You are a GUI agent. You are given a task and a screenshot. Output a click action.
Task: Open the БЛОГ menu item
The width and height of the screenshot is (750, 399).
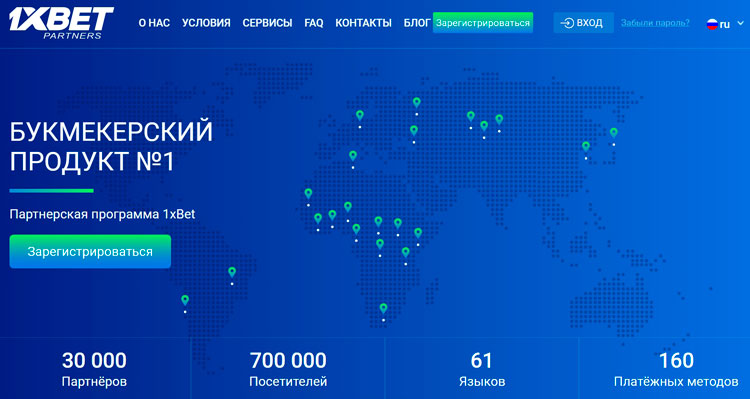tap(417, 23)
